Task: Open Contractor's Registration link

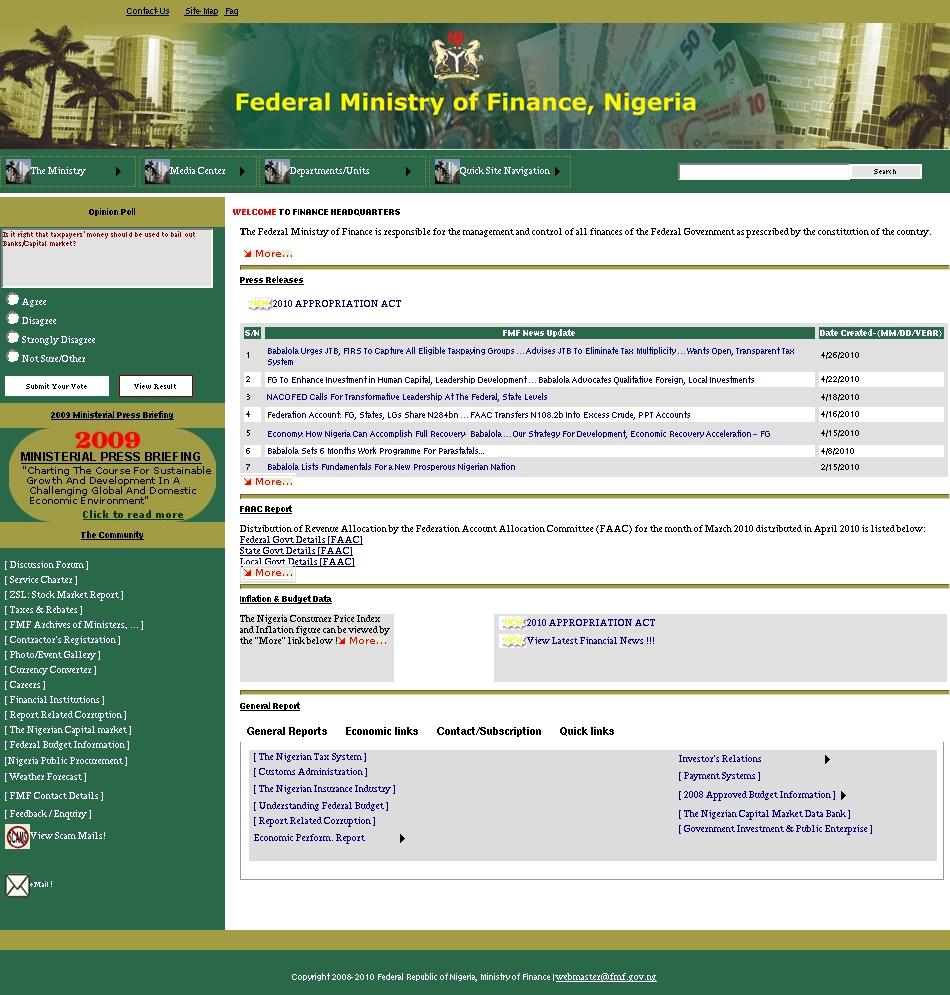Action: click(62, 640)
